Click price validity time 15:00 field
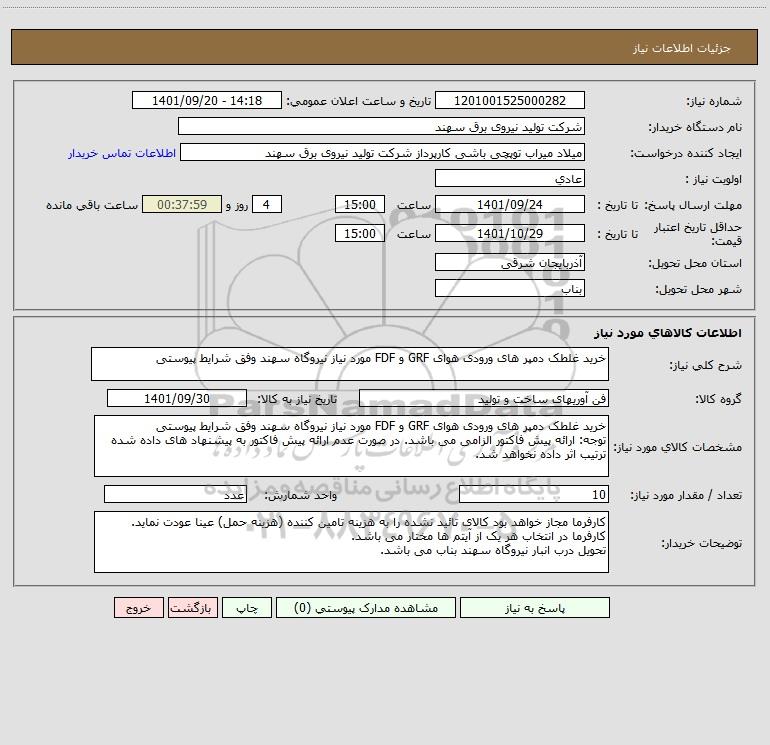770x745 pixels. click(359, 234)
